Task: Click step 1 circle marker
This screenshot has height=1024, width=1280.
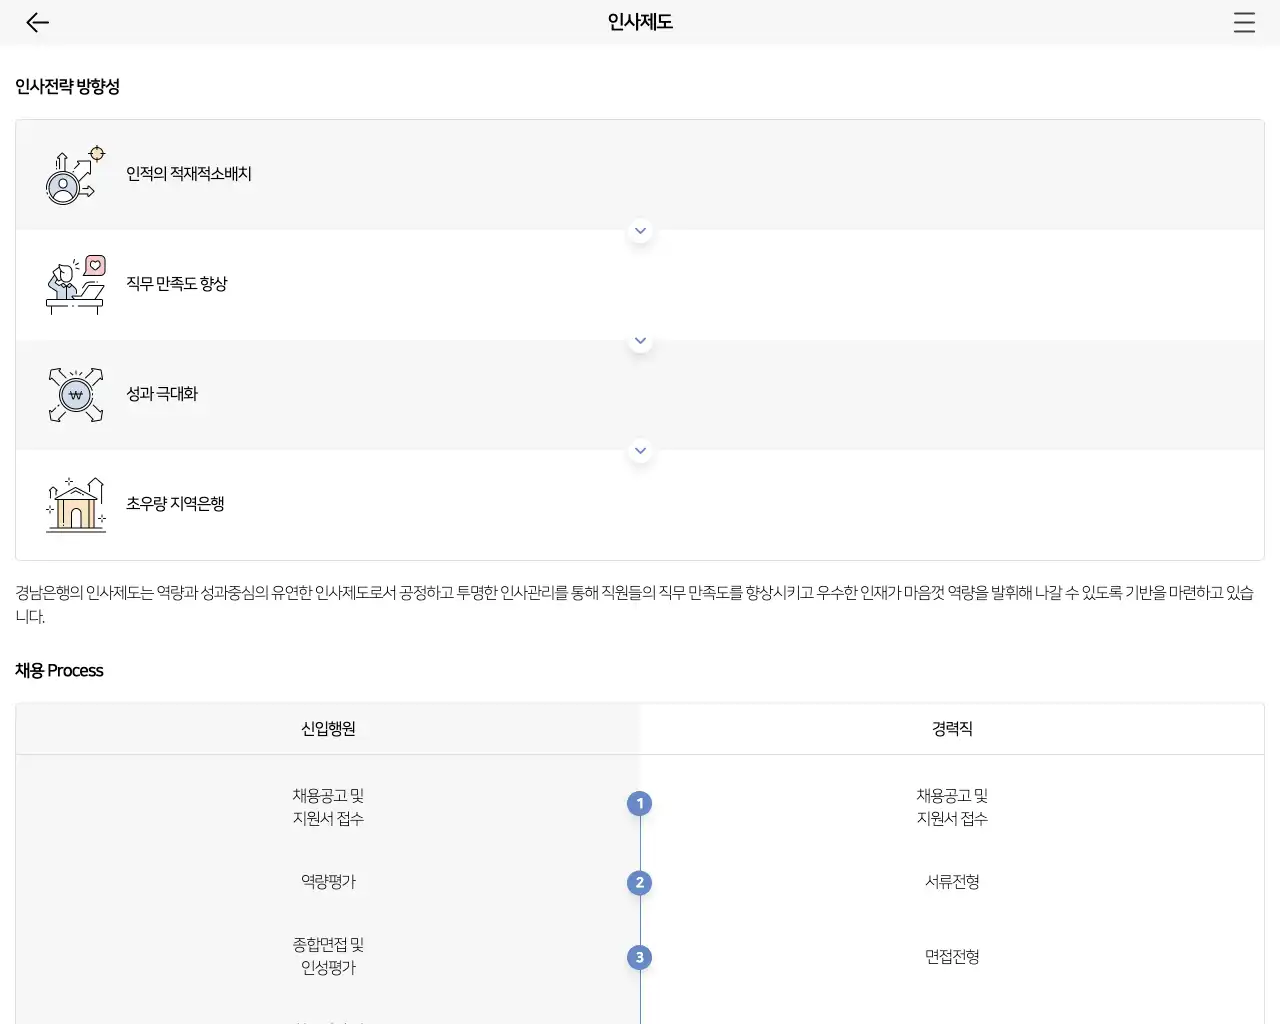Action: pyautogui.click(x=640, y=803)
